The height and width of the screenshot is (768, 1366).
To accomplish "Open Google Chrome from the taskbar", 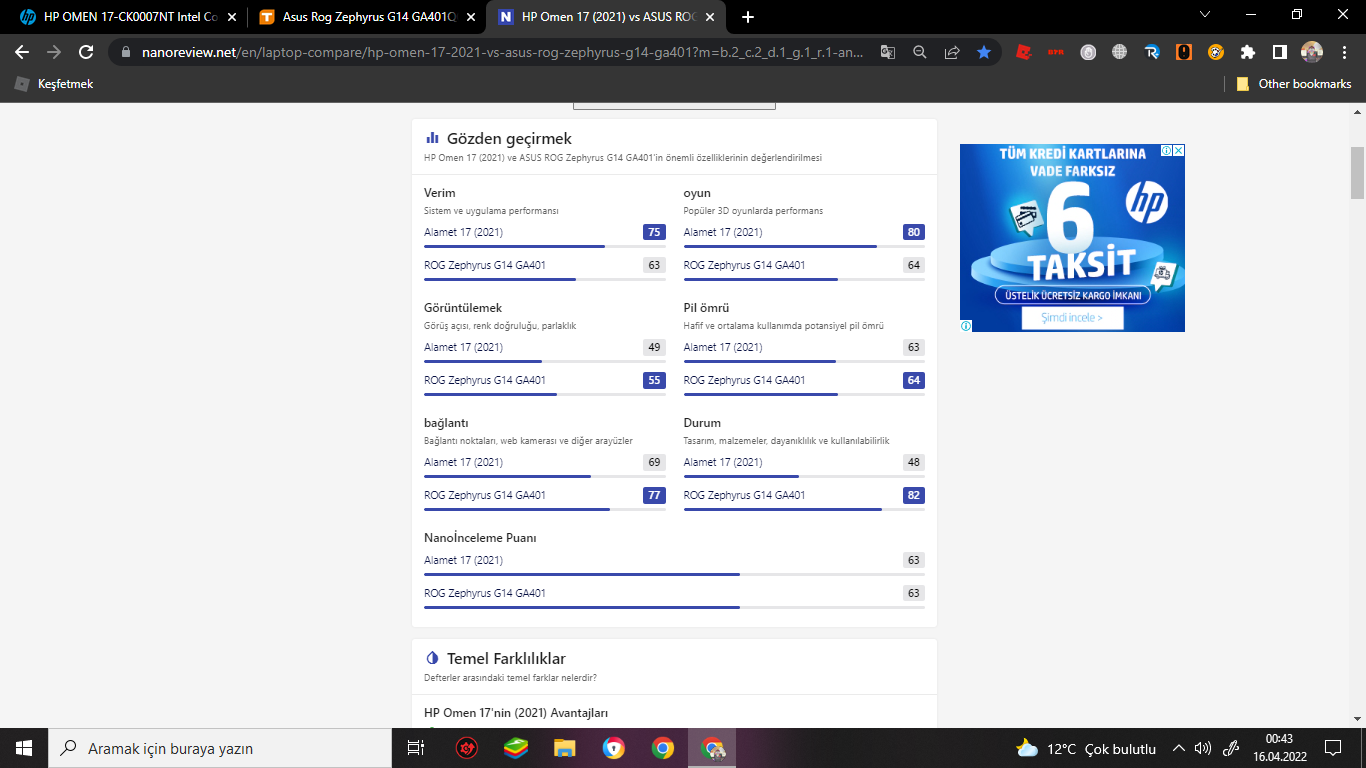I will click(x=662, y=748).
